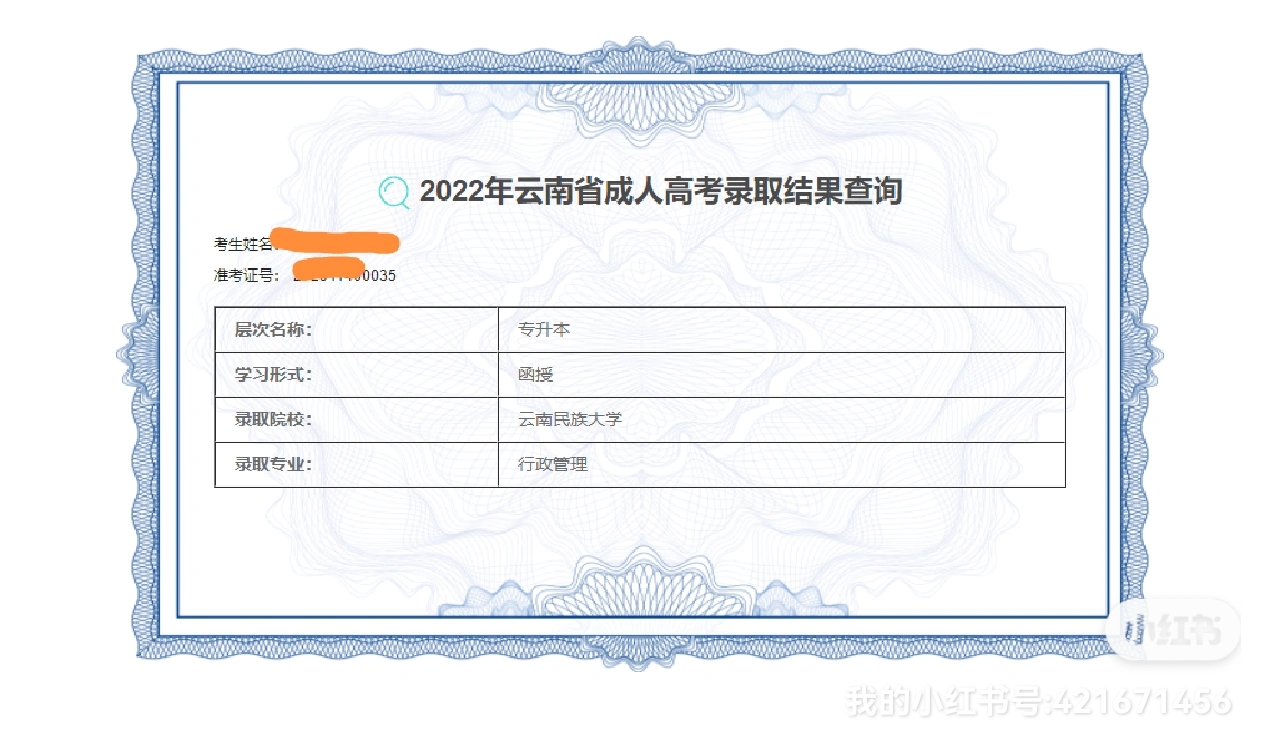
Task: Click the 专升本 value cell
Action: pos(782,330)
